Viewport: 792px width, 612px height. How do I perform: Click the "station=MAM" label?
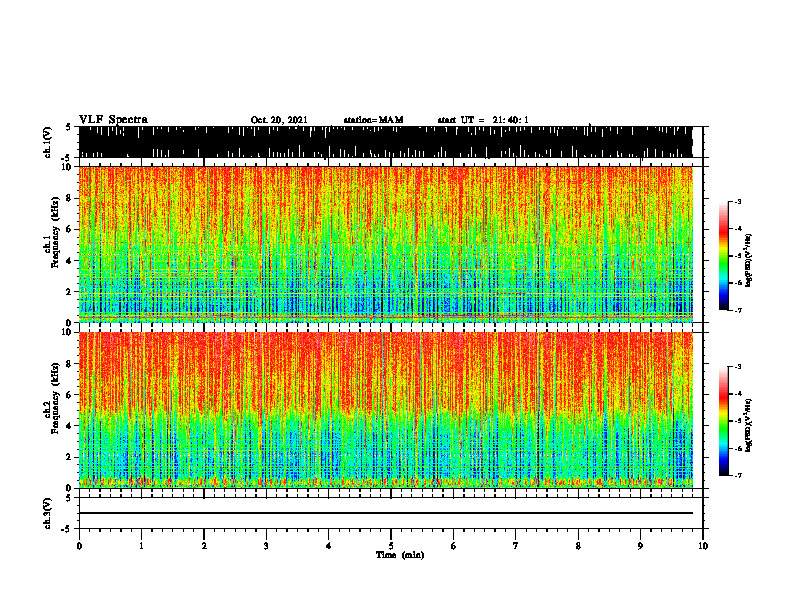click(373, 120)
